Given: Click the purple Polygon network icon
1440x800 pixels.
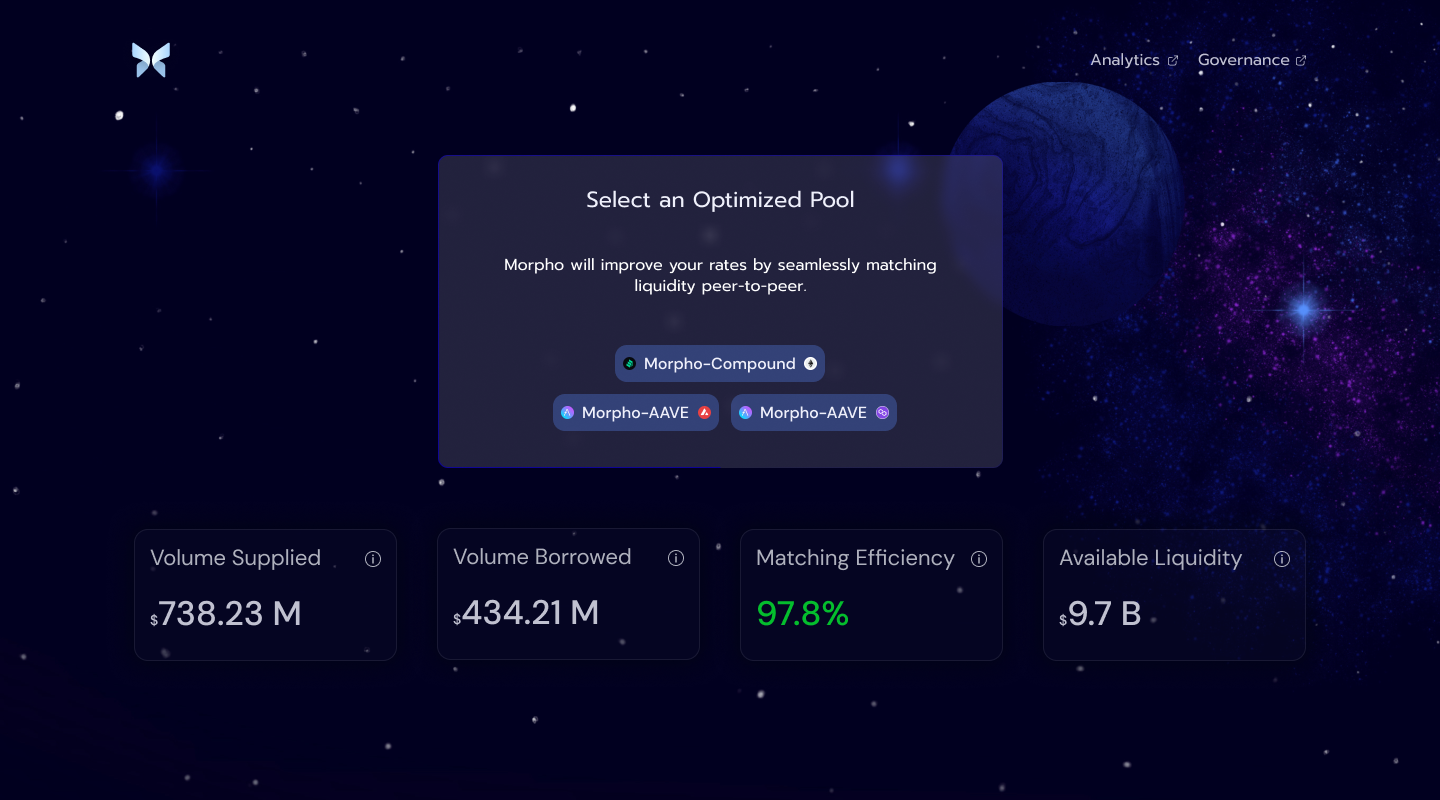Looking at the screenshot, I should [882, 413].
